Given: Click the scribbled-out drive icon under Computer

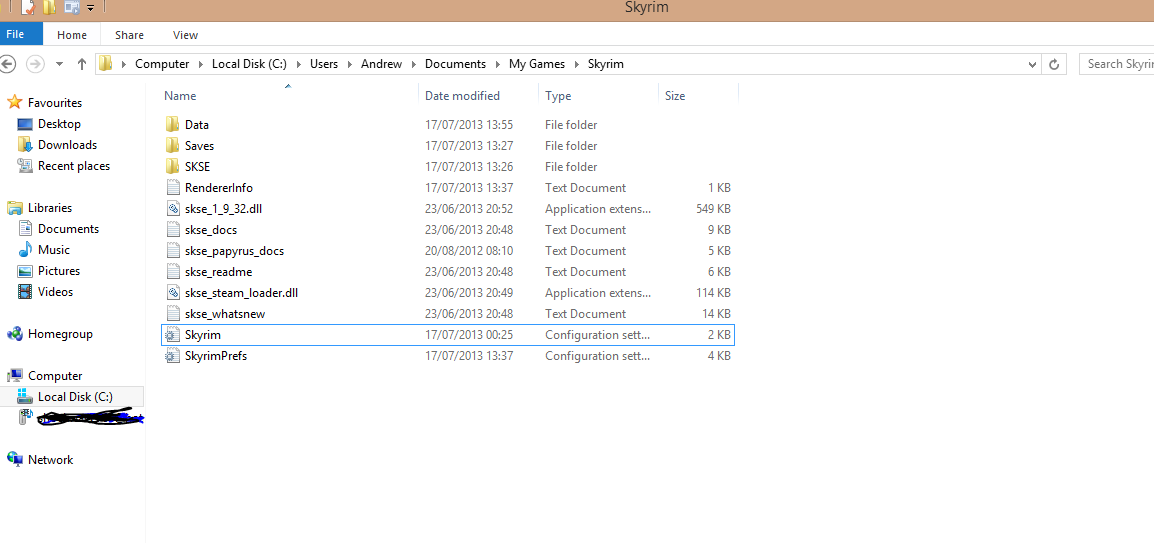Looking at the screenshot, I should (x=25, y=418).
